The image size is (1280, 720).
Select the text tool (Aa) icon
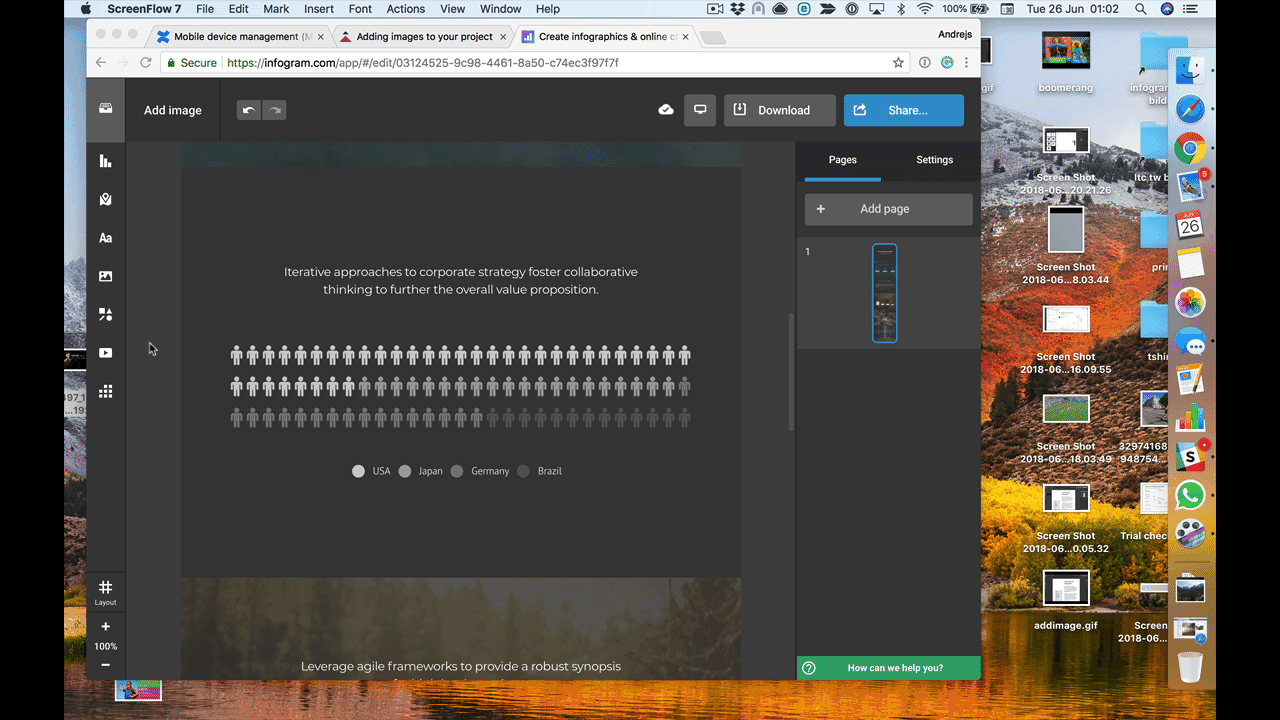[105, 238]
